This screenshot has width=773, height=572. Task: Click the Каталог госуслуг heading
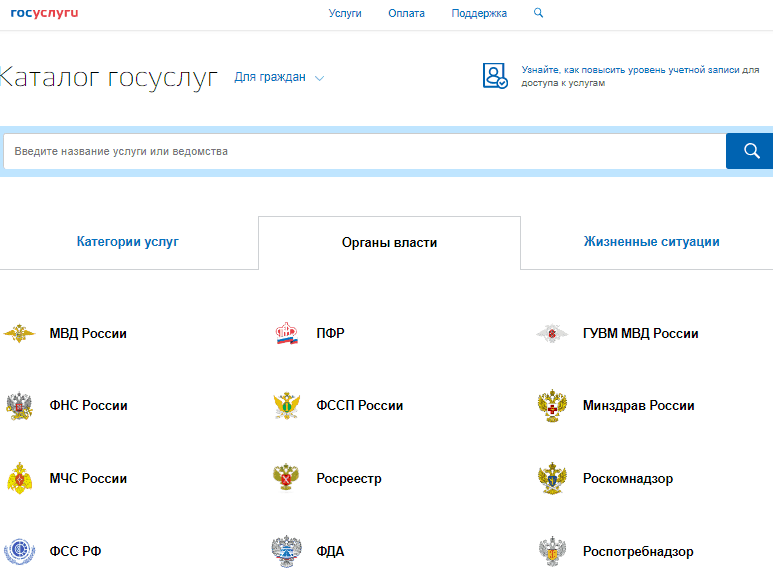pyautogui.click(x=108, y=77)
